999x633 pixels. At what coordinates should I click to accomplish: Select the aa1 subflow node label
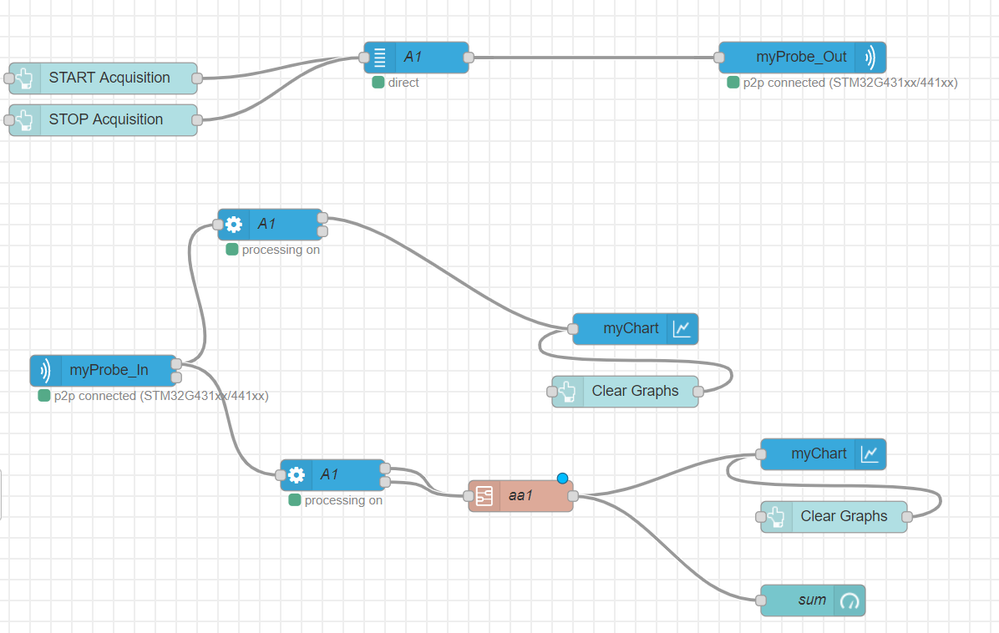pos(520,495)
